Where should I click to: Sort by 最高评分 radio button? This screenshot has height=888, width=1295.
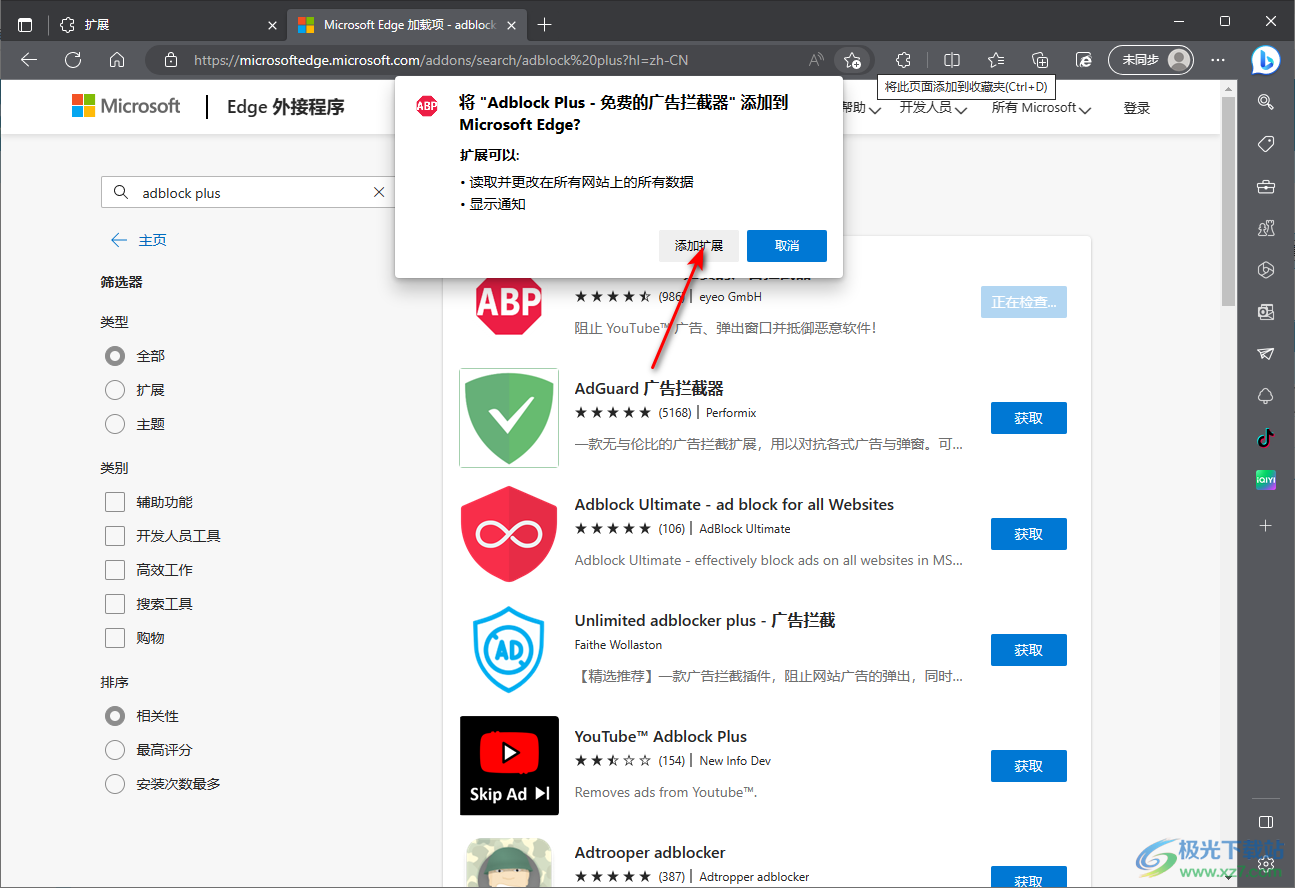click(115, 750)
